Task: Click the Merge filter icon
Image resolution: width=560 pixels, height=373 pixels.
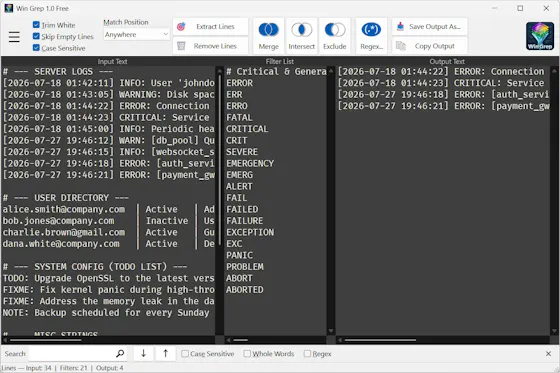Action: [x=269, y=36]
